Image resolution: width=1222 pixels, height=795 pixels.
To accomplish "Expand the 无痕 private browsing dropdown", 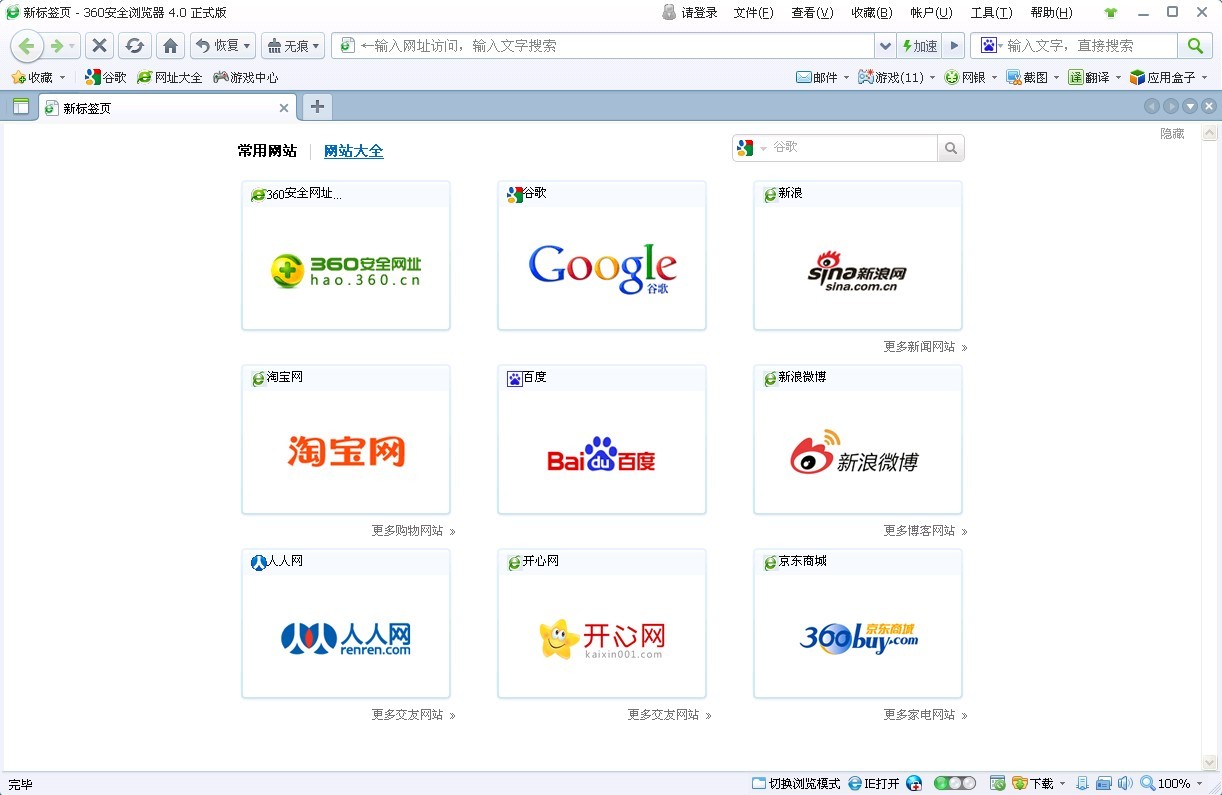I will click(x=293, y=46).
